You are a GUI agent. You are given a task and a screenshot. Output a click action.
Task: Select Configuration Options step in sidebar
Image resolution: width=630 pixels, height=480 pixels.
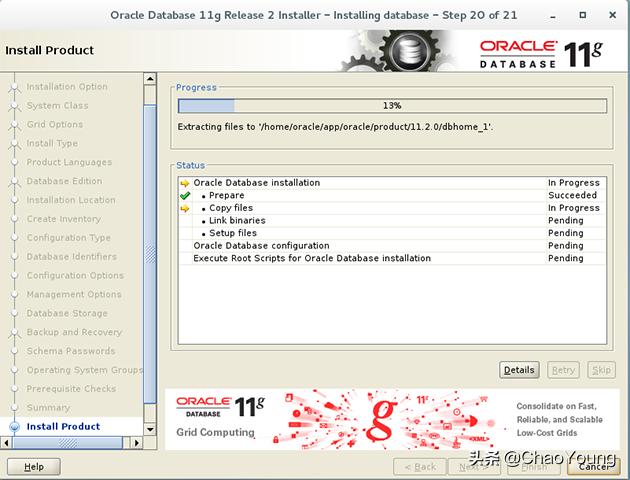click(x=75, y=275)
